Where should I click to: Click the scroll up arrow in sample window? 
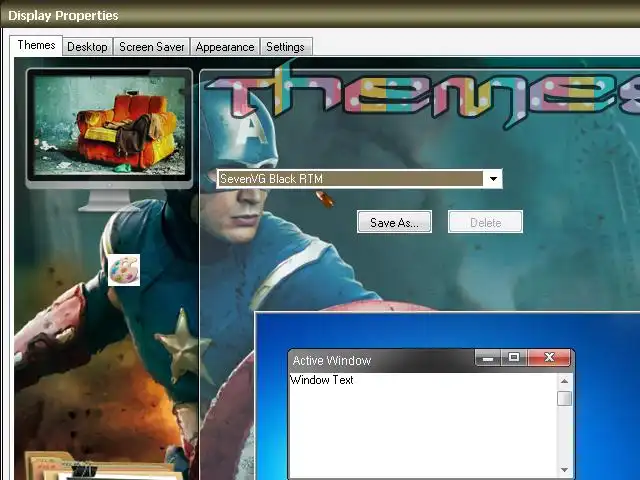coord(564,381)
